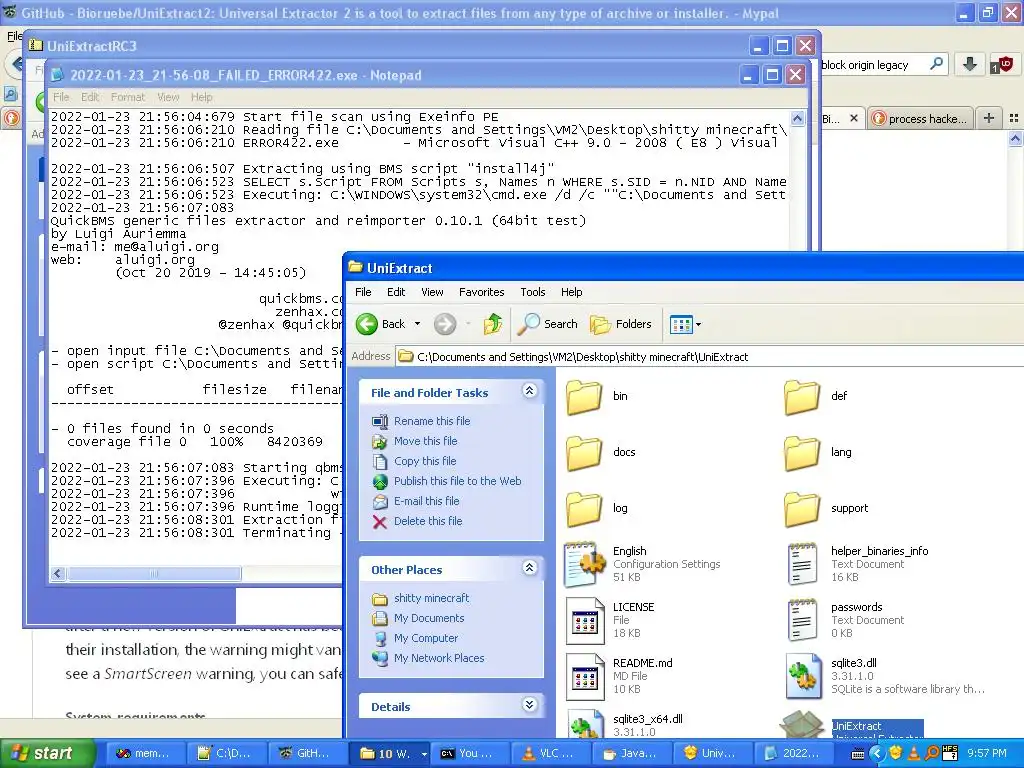The image size is (1024, 768).
Task: Open the Favorites menu in explorer
Action: click(x=481, y=292)
